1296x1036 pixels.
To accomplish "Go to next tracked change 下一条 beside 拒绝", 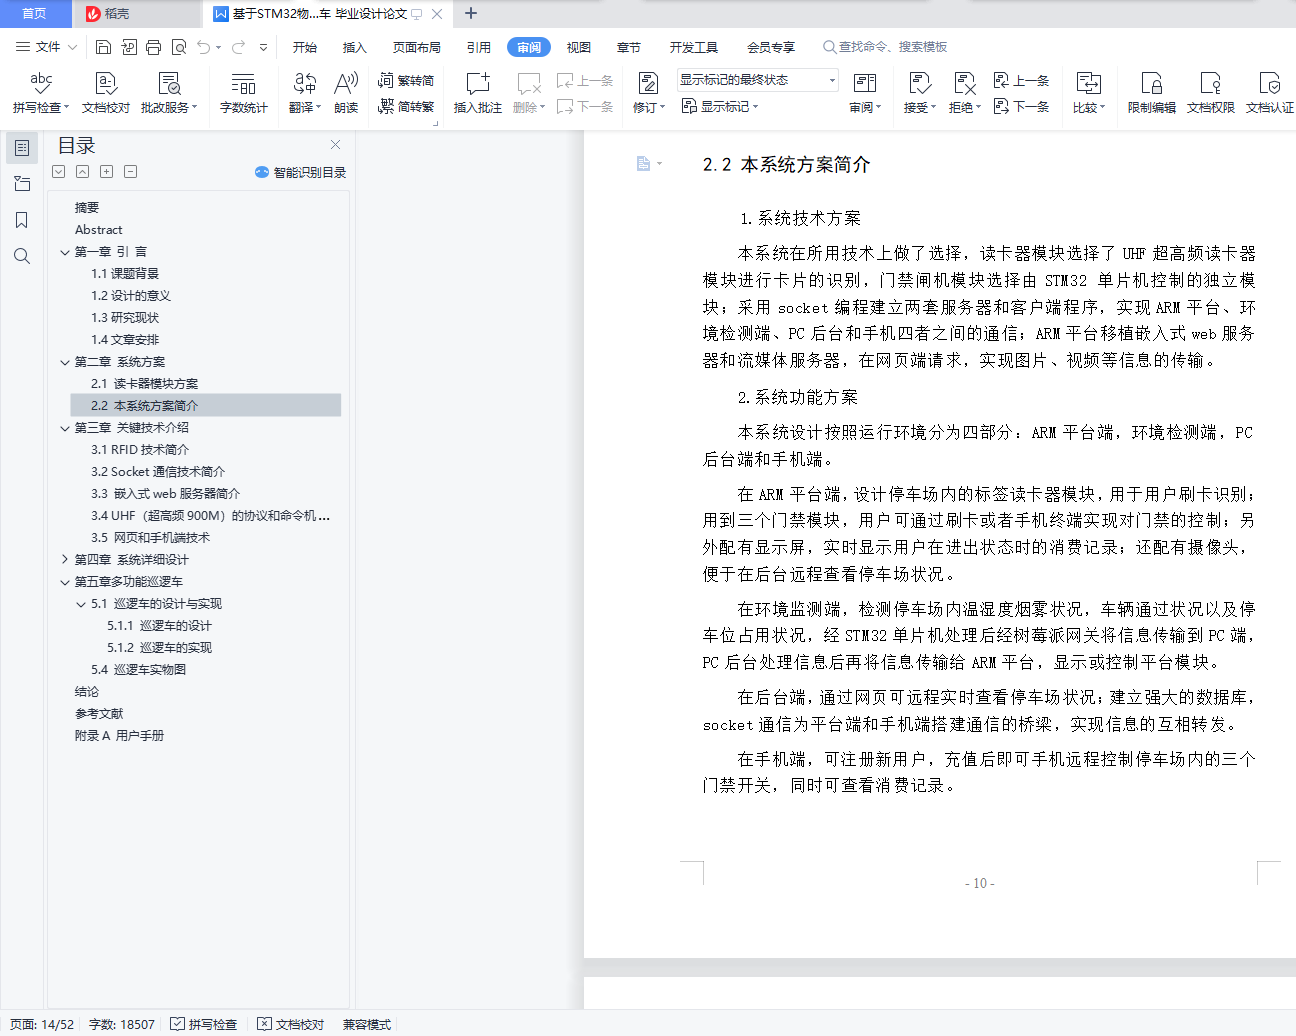I will click(x=1021, y=106).
